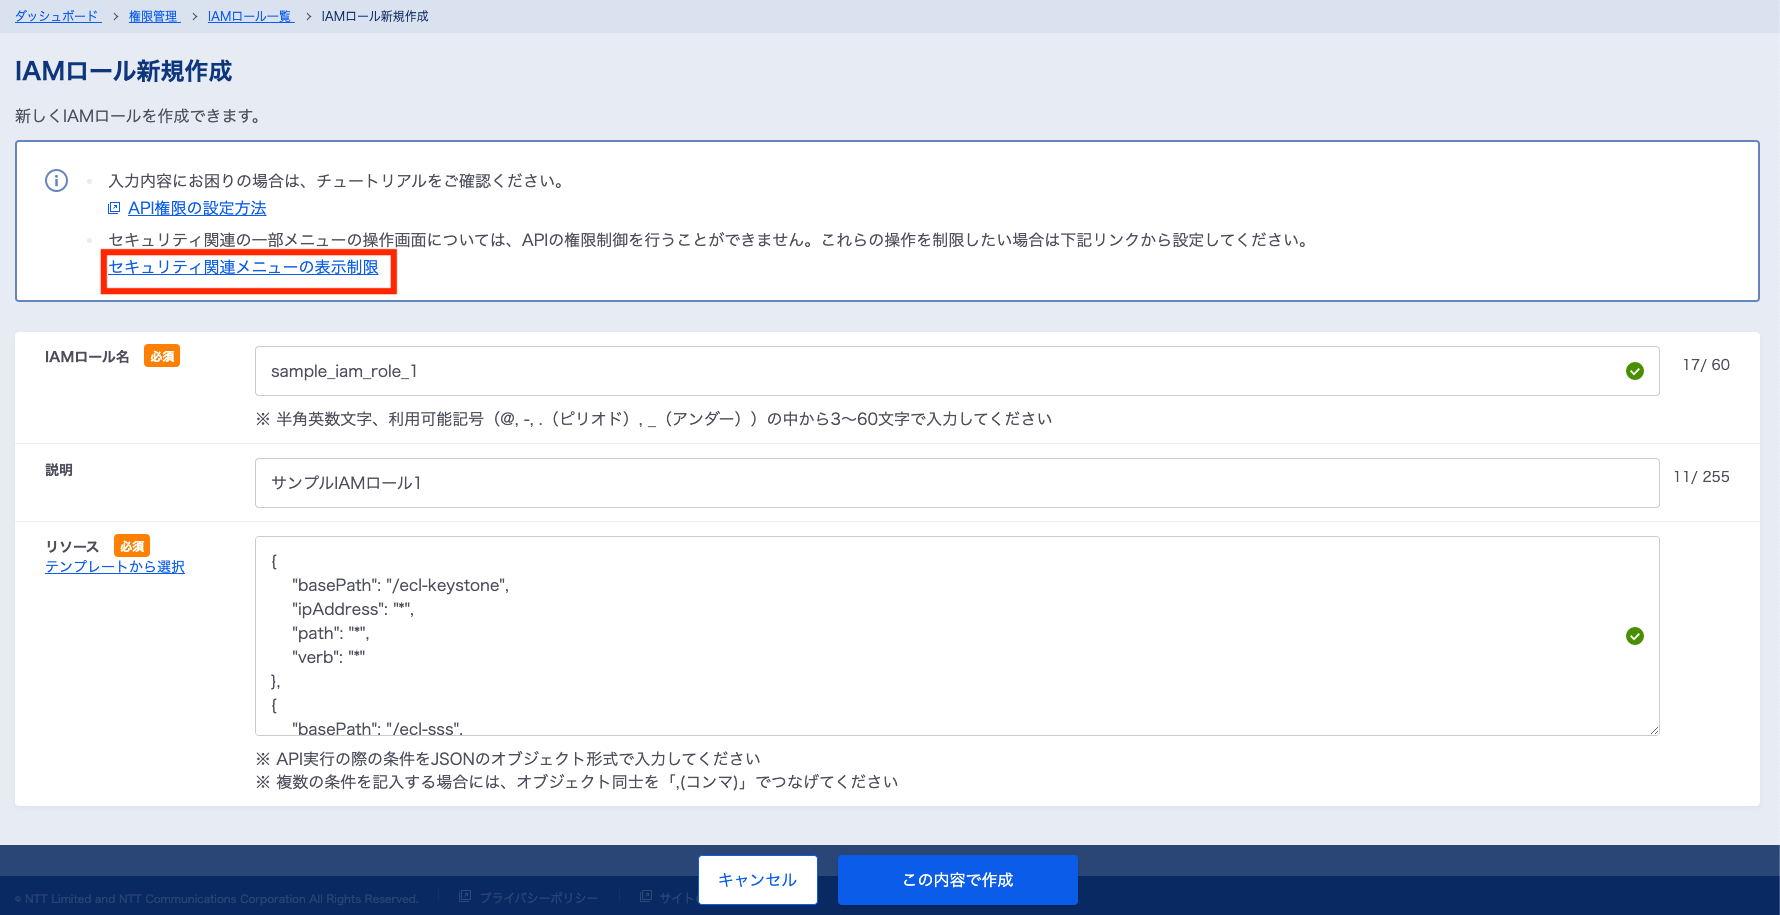Open セキュリティ関連メニューの表示制限 link

[x=243, y=267]
